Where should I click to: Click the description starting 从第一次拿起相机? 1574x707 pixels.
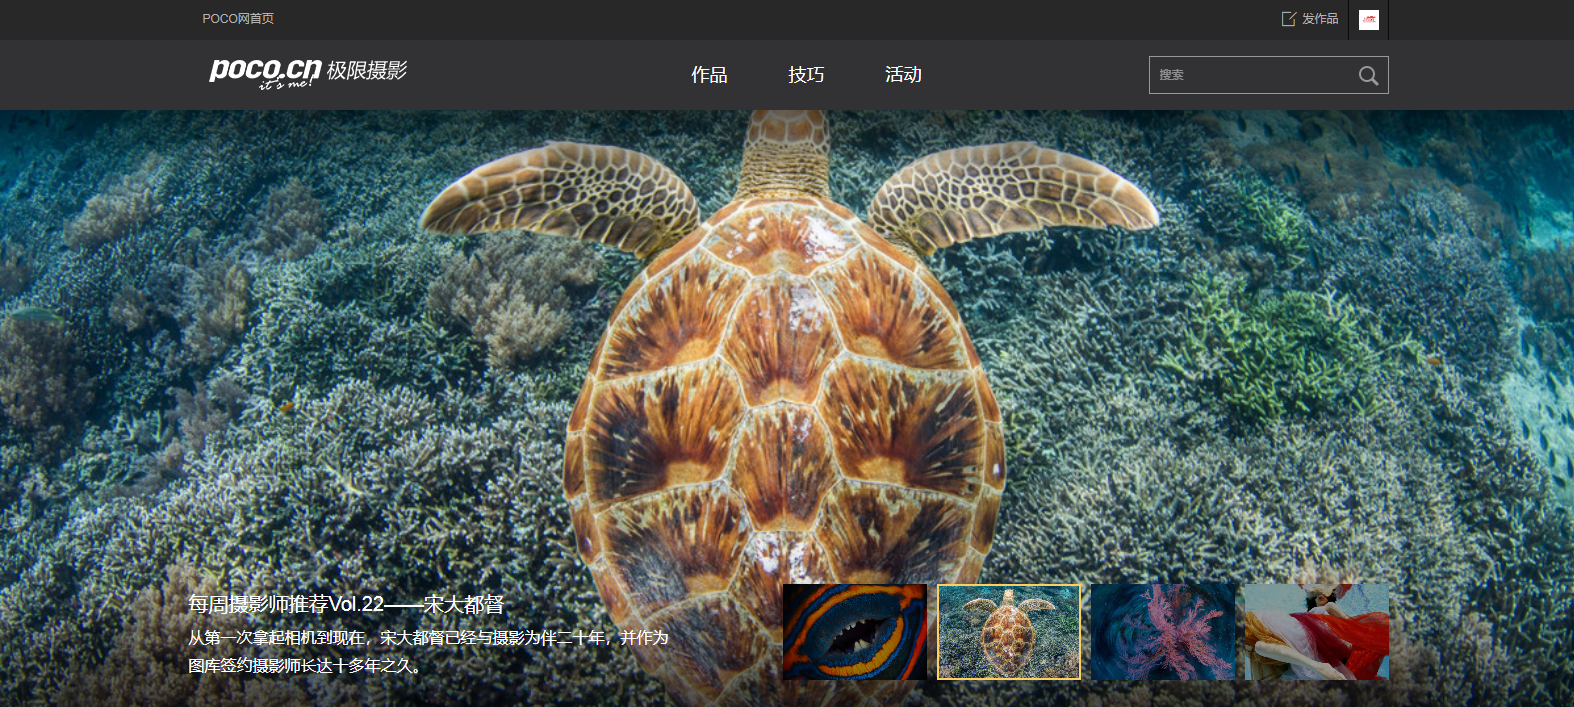(x=428, y=651)
